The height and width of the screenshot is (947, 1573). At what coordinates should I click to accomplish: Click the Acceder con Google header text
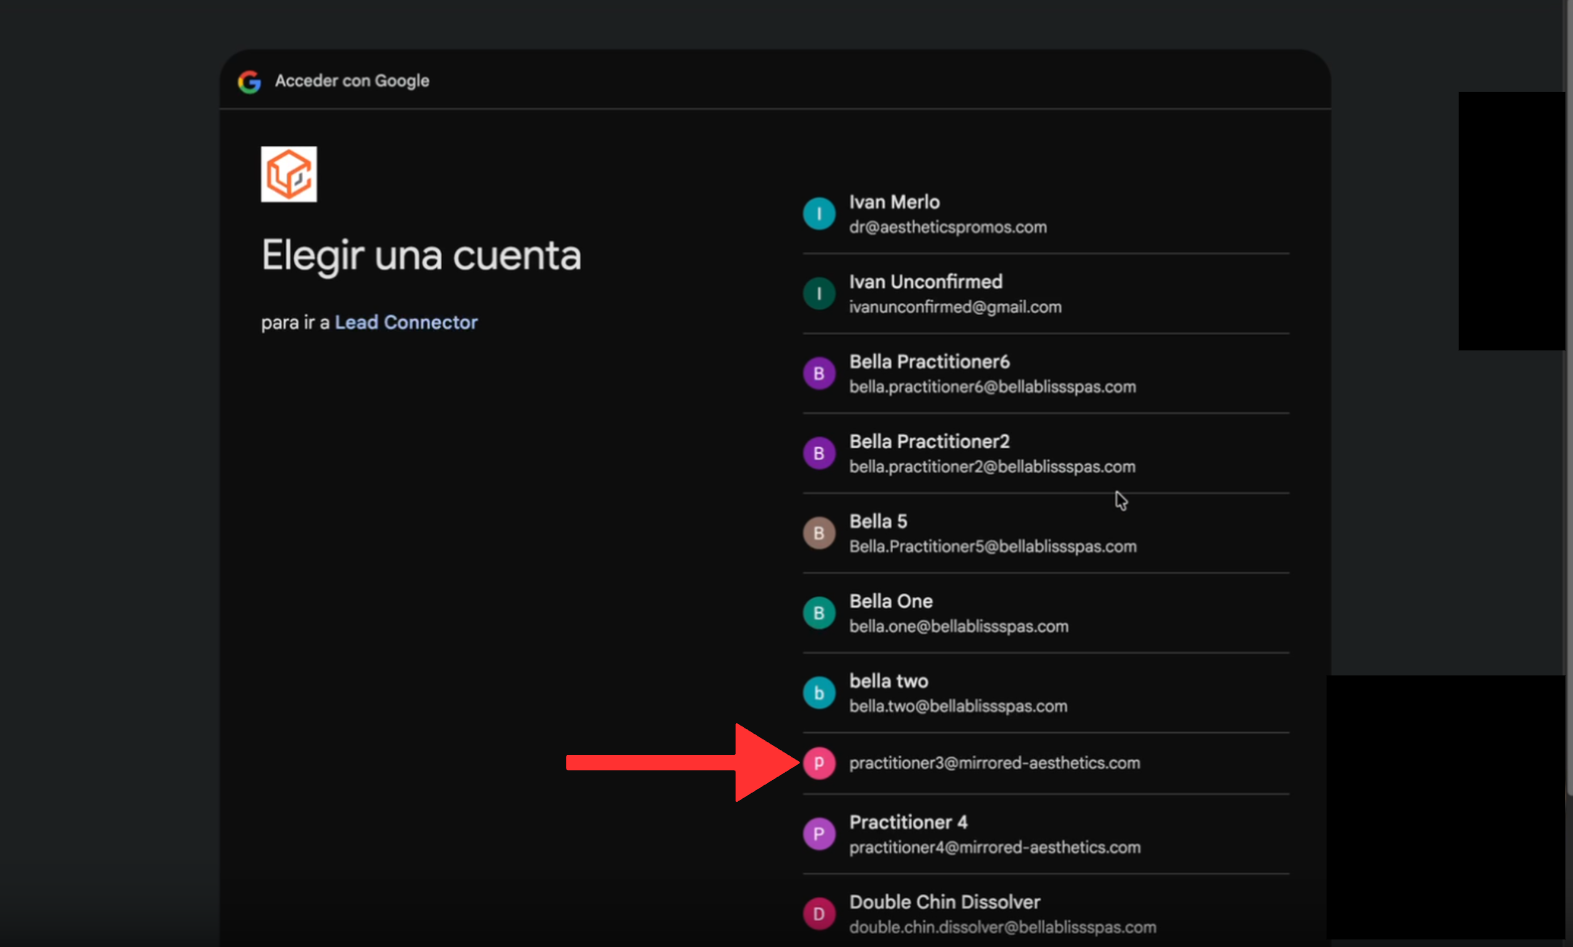352,81
